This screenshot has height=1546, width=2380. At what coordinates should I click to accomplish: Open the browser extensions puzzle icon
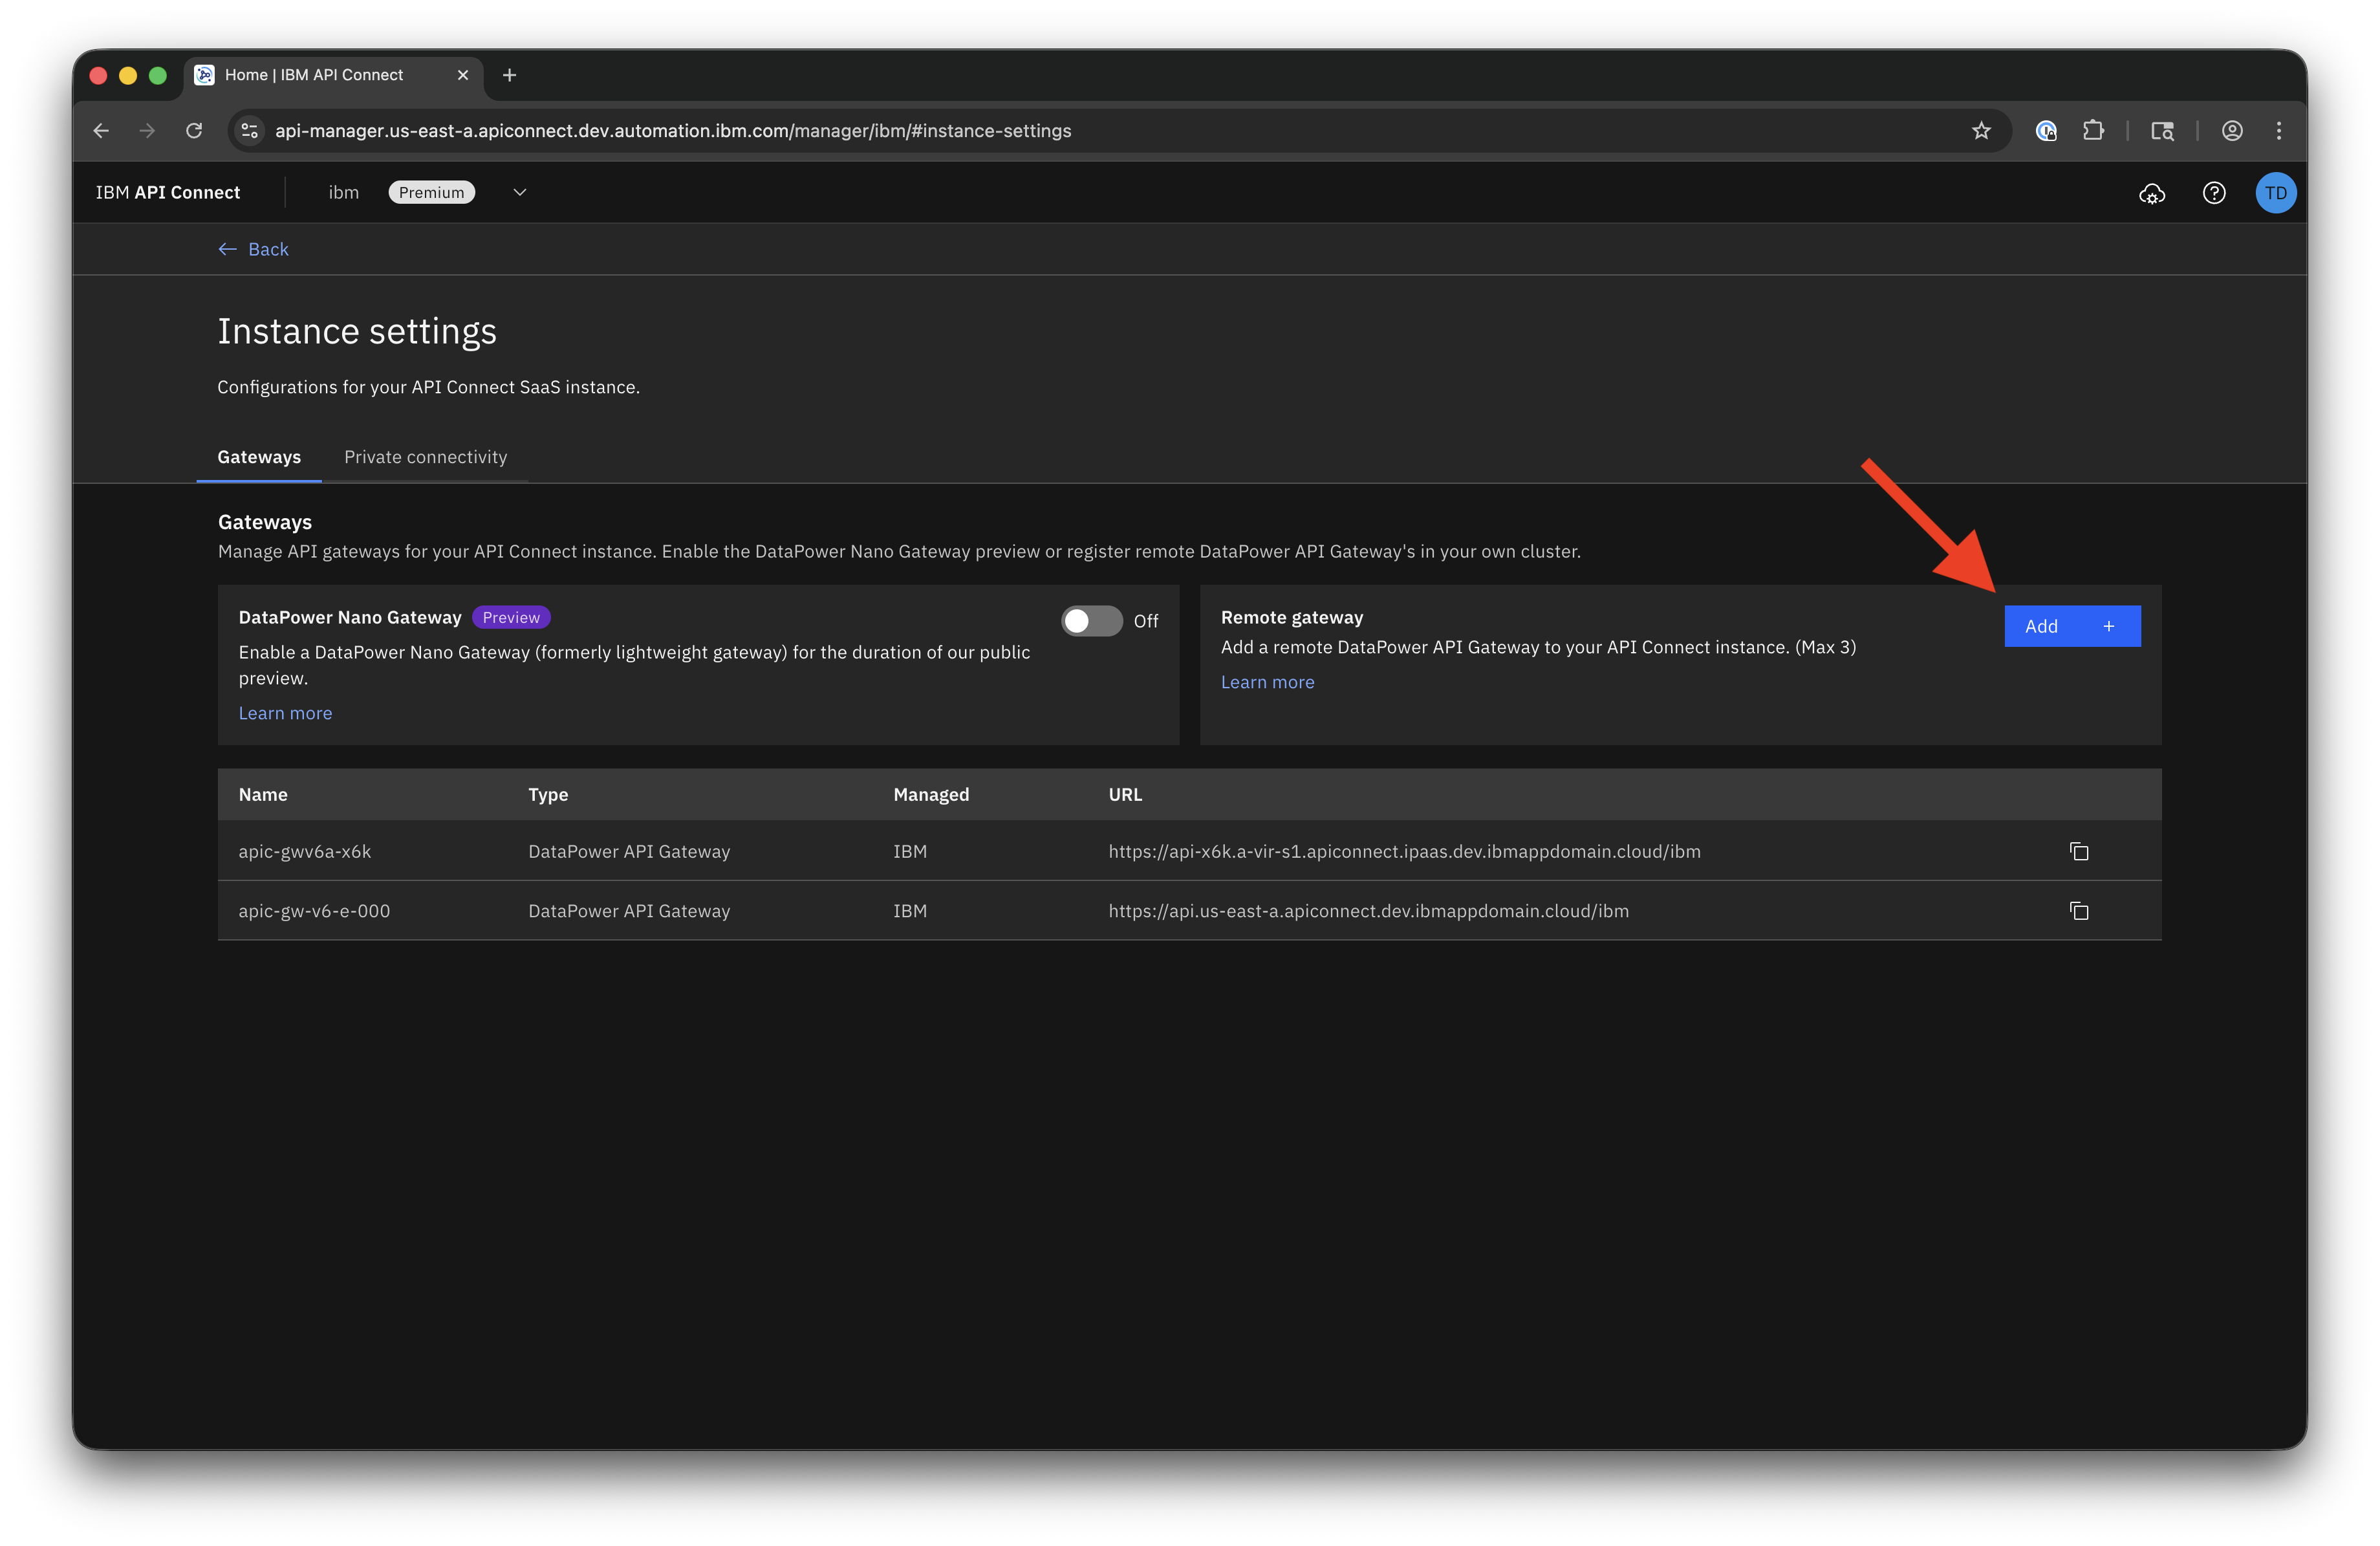coord(2093,131)
